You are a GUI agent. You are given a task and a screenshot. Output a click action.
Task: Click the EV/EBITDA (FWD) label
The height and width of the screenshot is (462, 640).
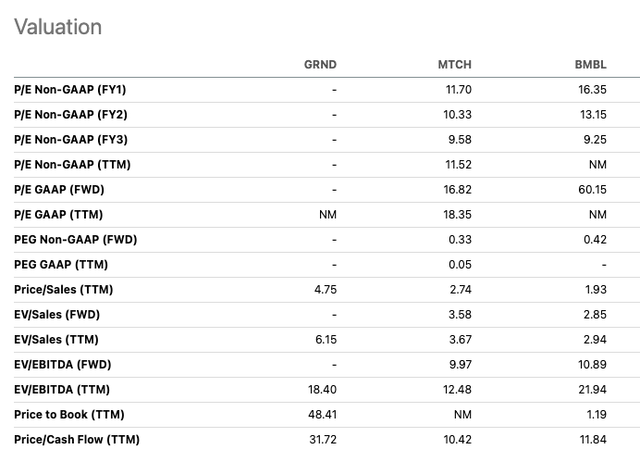point(62,364)
